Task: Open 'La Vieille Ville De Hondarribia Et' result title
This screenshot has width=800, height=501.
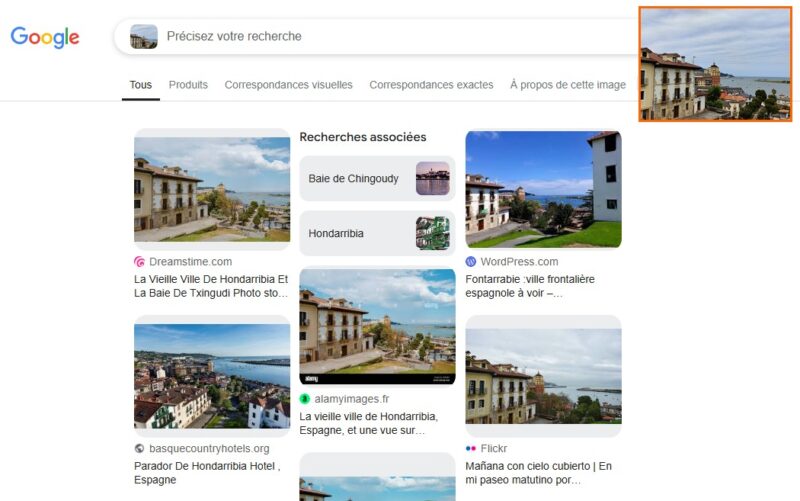Action: (x=211, y=286)
